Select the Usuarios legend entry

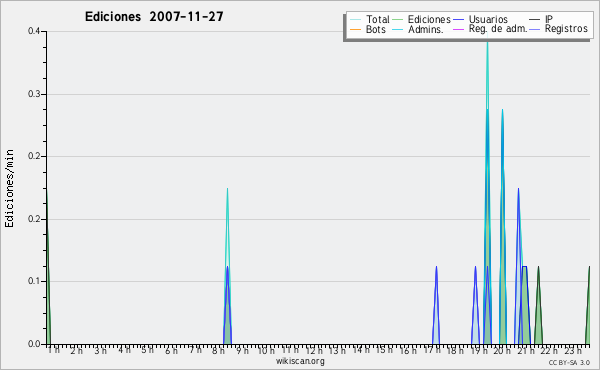click(x=481, y=19)
